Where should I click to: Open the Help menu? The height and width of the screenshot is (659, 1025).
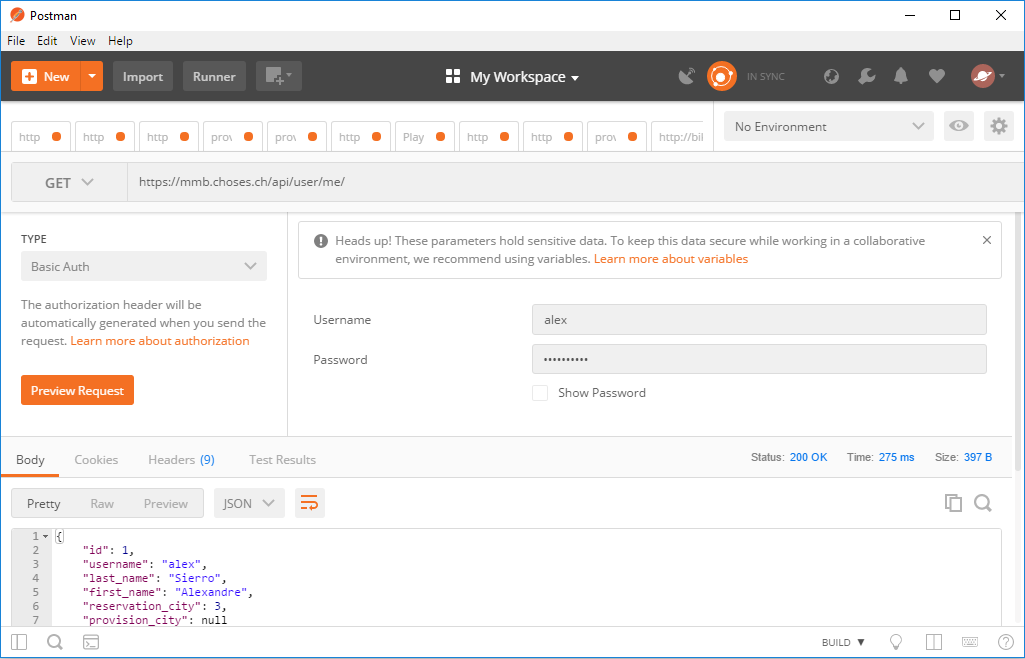[120, 41]
